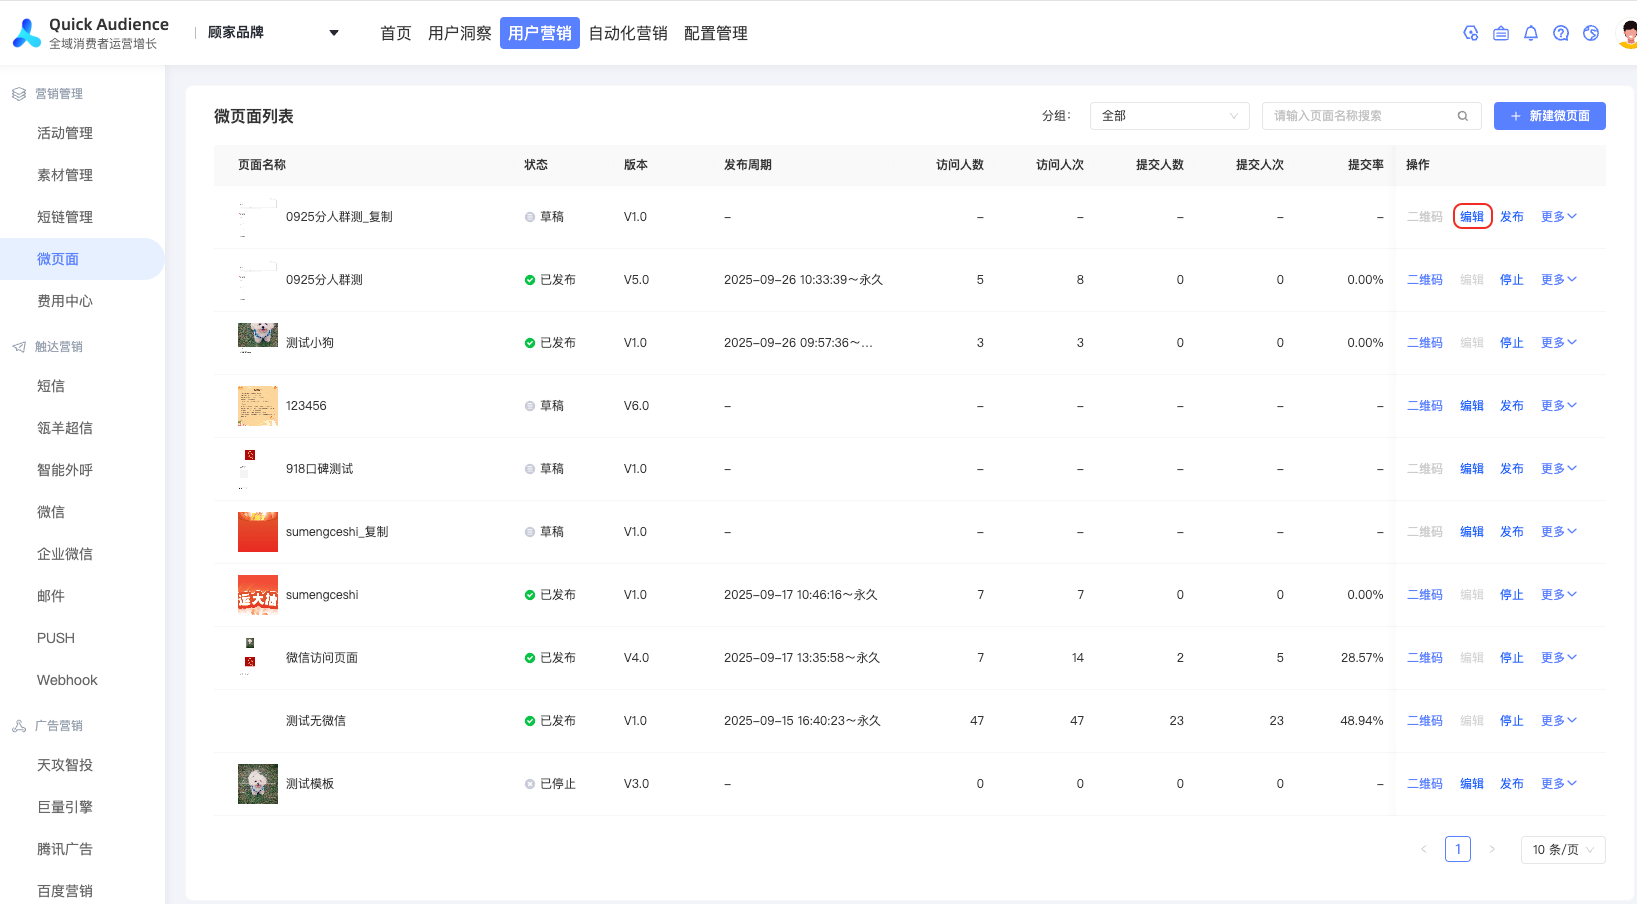Click the notification bell icon
This screenshot has height=904, width=1637.
[1530, 33]
